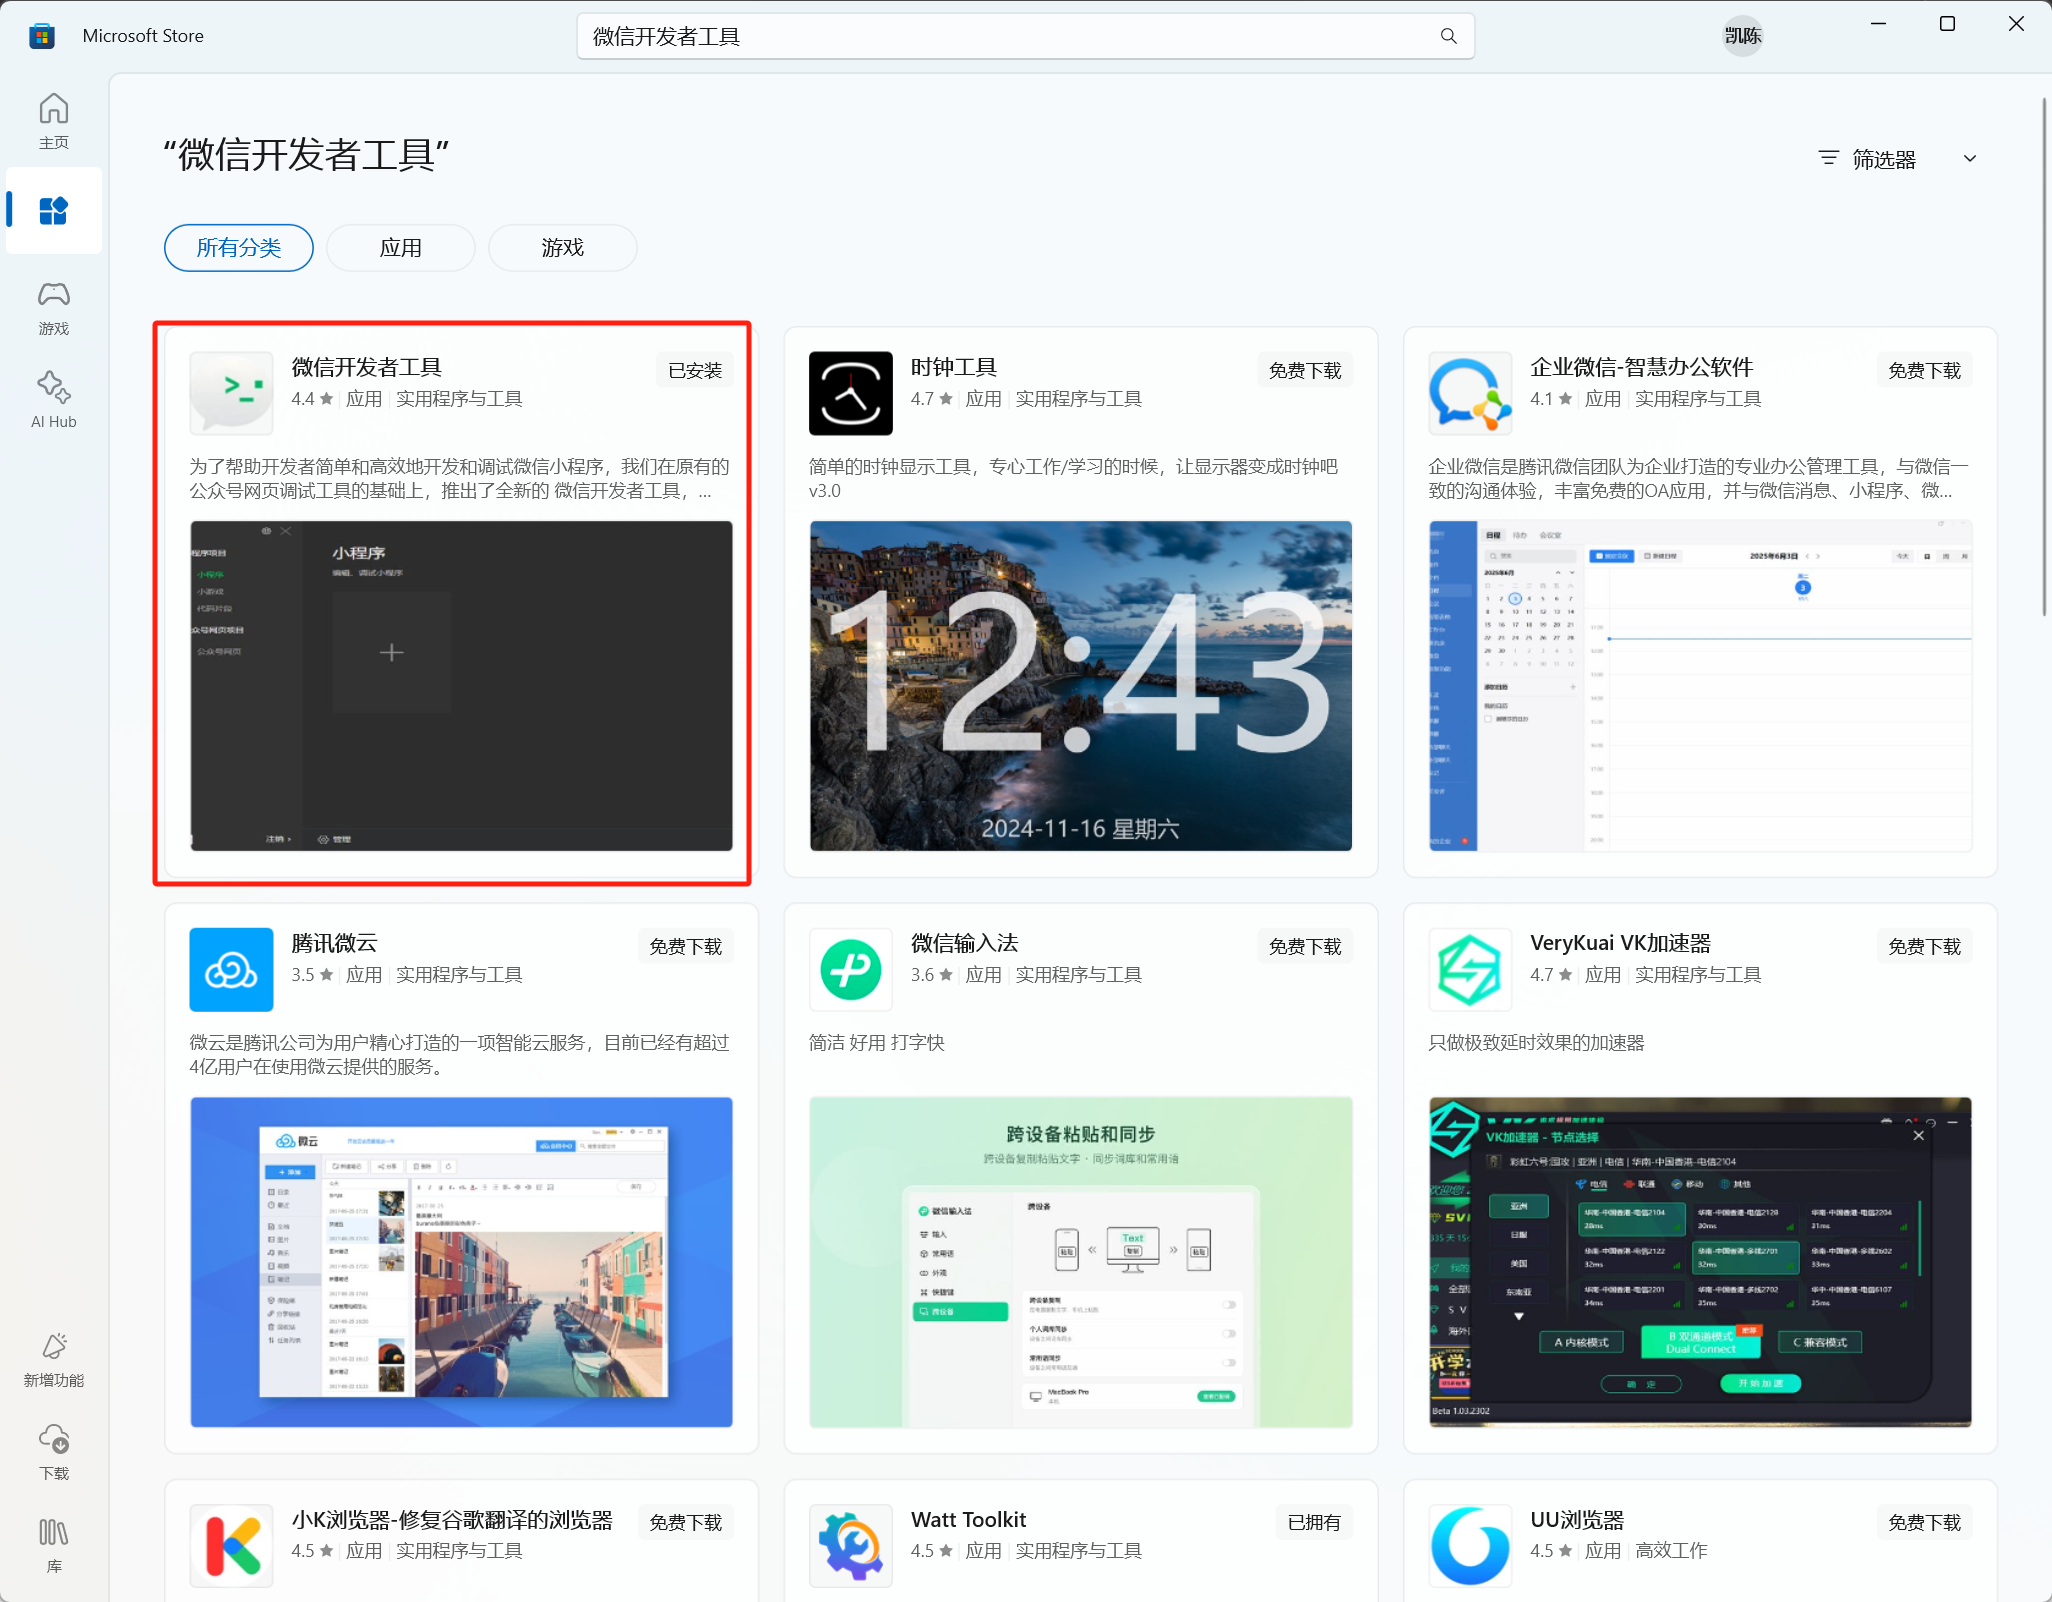Open the 库 (Library) section
The height and width of the screenshot is (1602, 2052).
click(54, 1543)
